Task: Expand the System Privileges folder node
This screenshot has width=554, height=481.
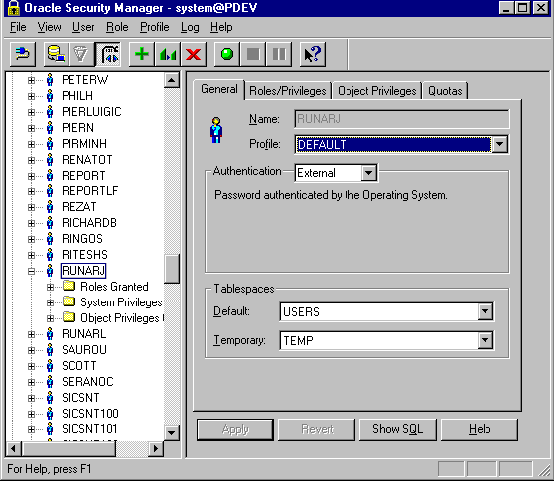Action: 51,303
